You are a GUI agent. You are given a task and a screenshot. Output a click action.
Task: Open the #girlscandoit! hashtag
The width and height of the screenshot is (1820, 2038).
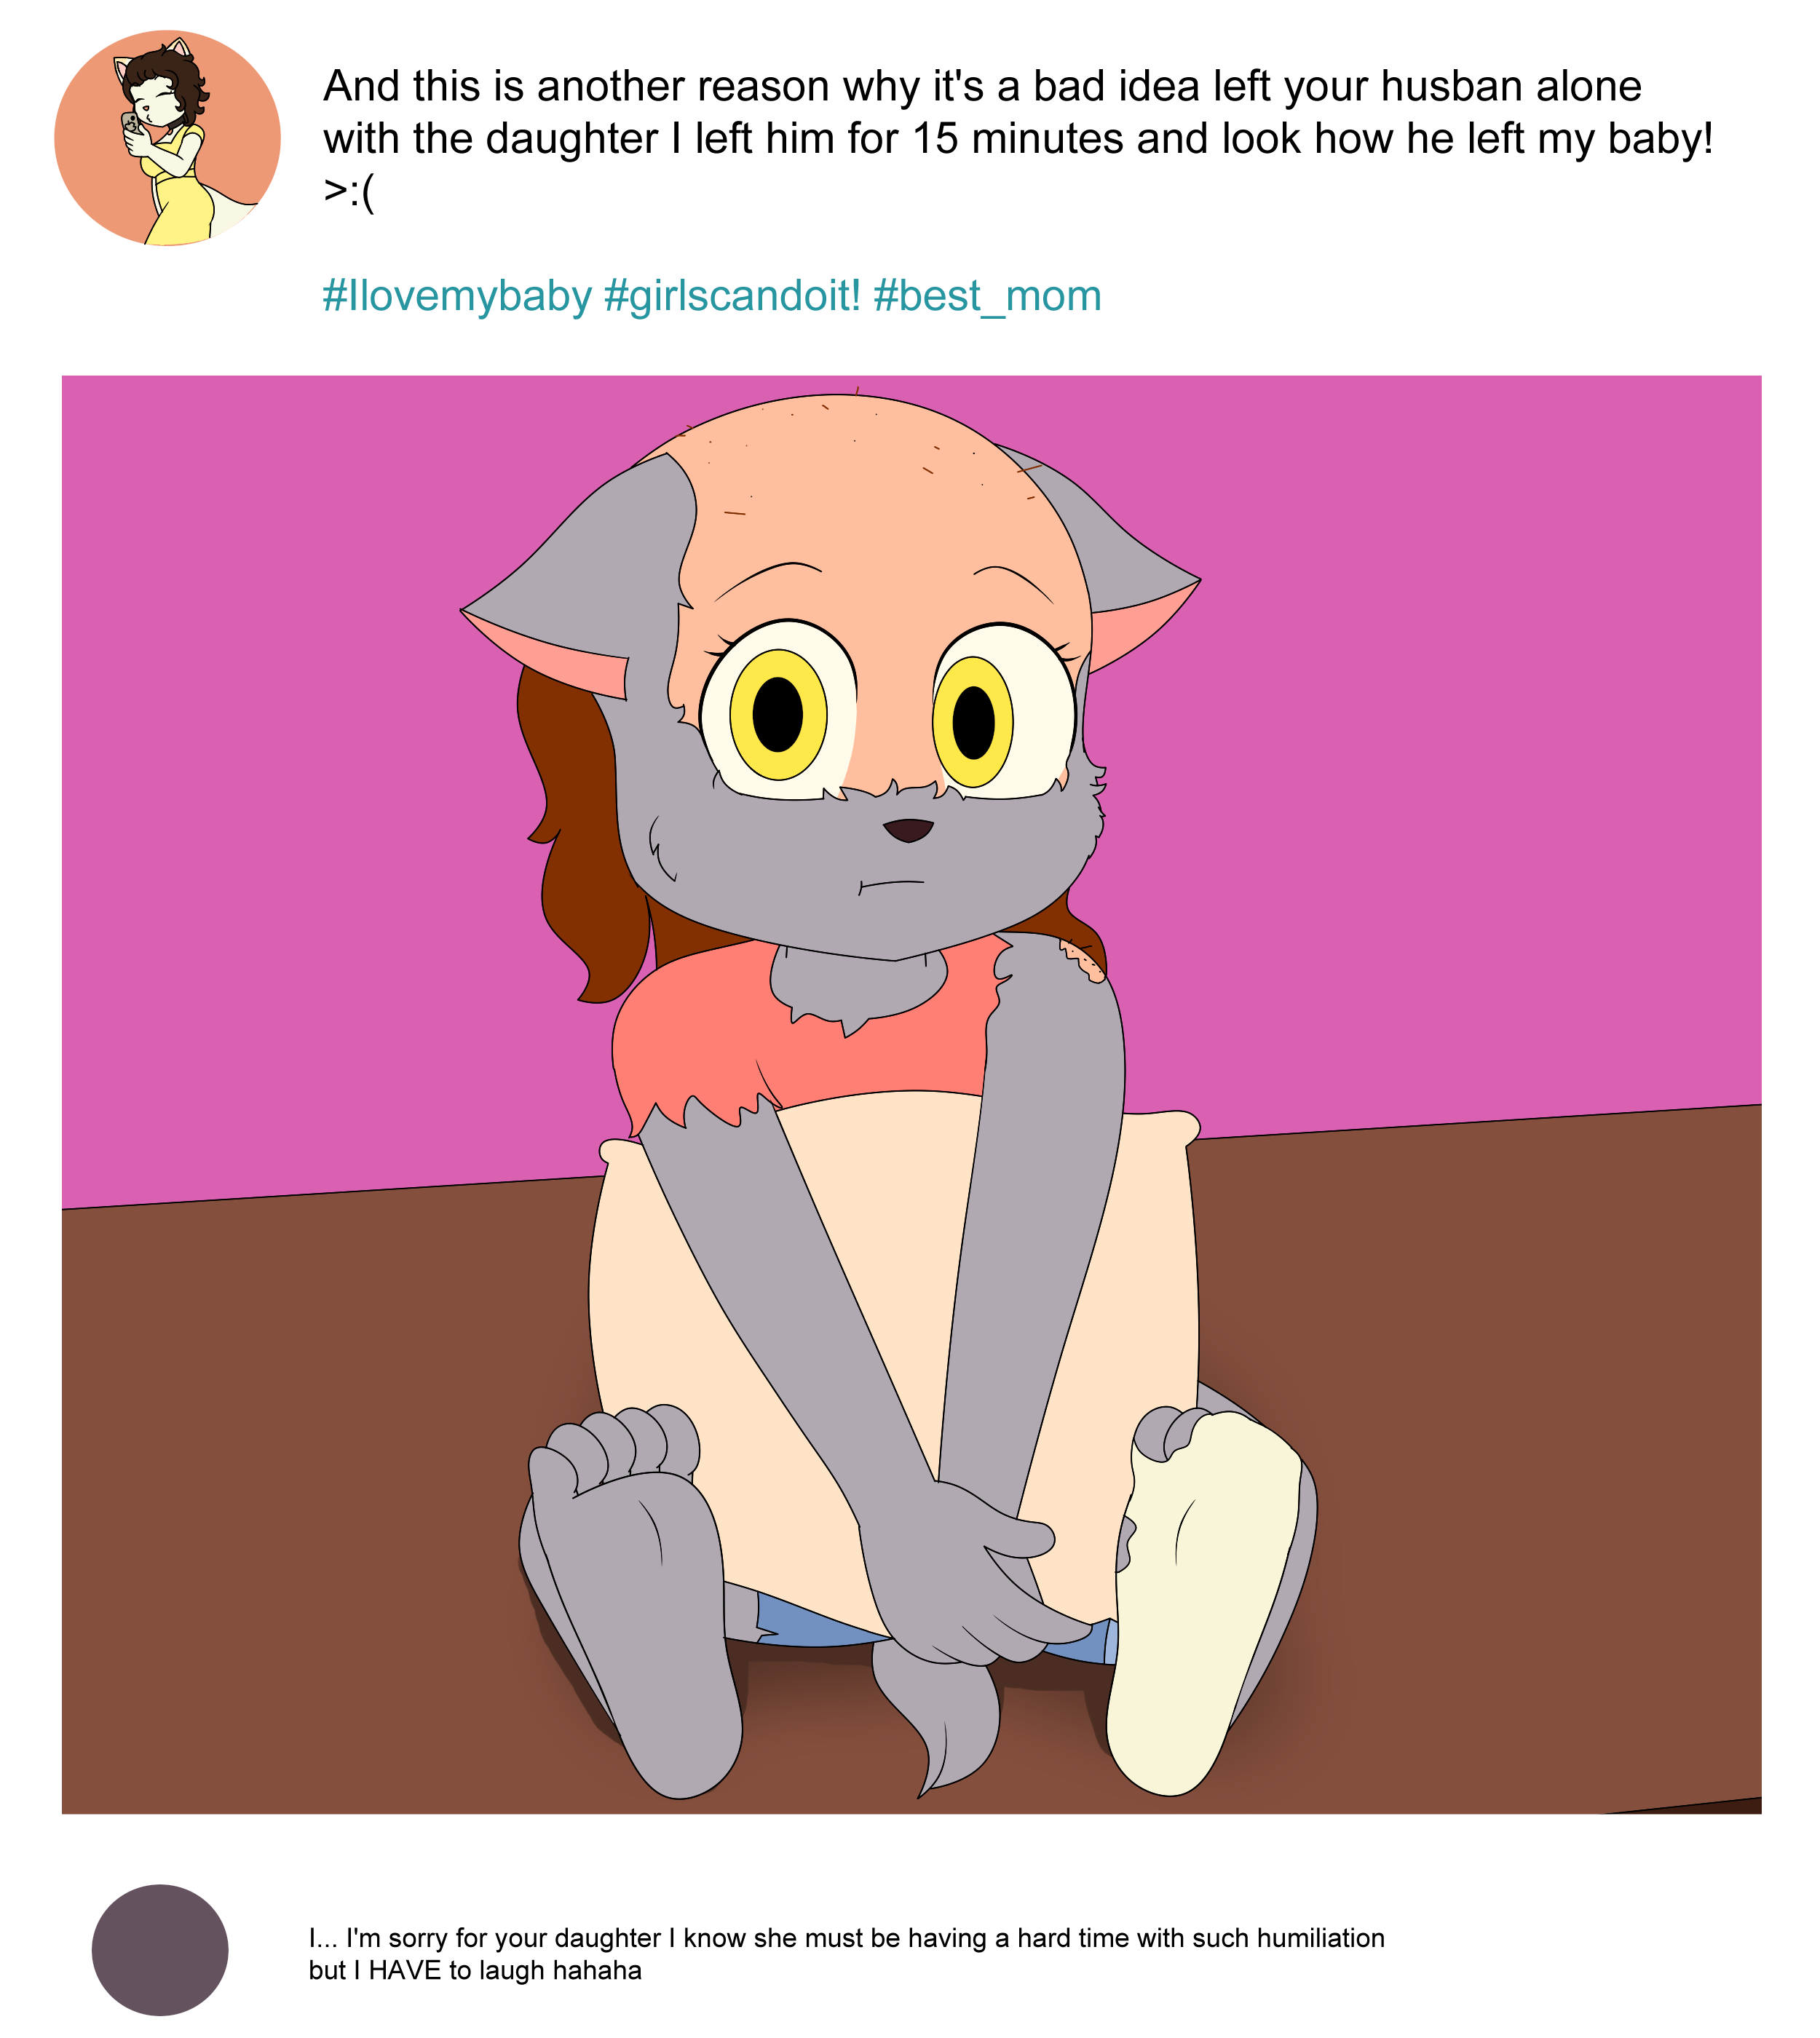(x=732, y=296)
